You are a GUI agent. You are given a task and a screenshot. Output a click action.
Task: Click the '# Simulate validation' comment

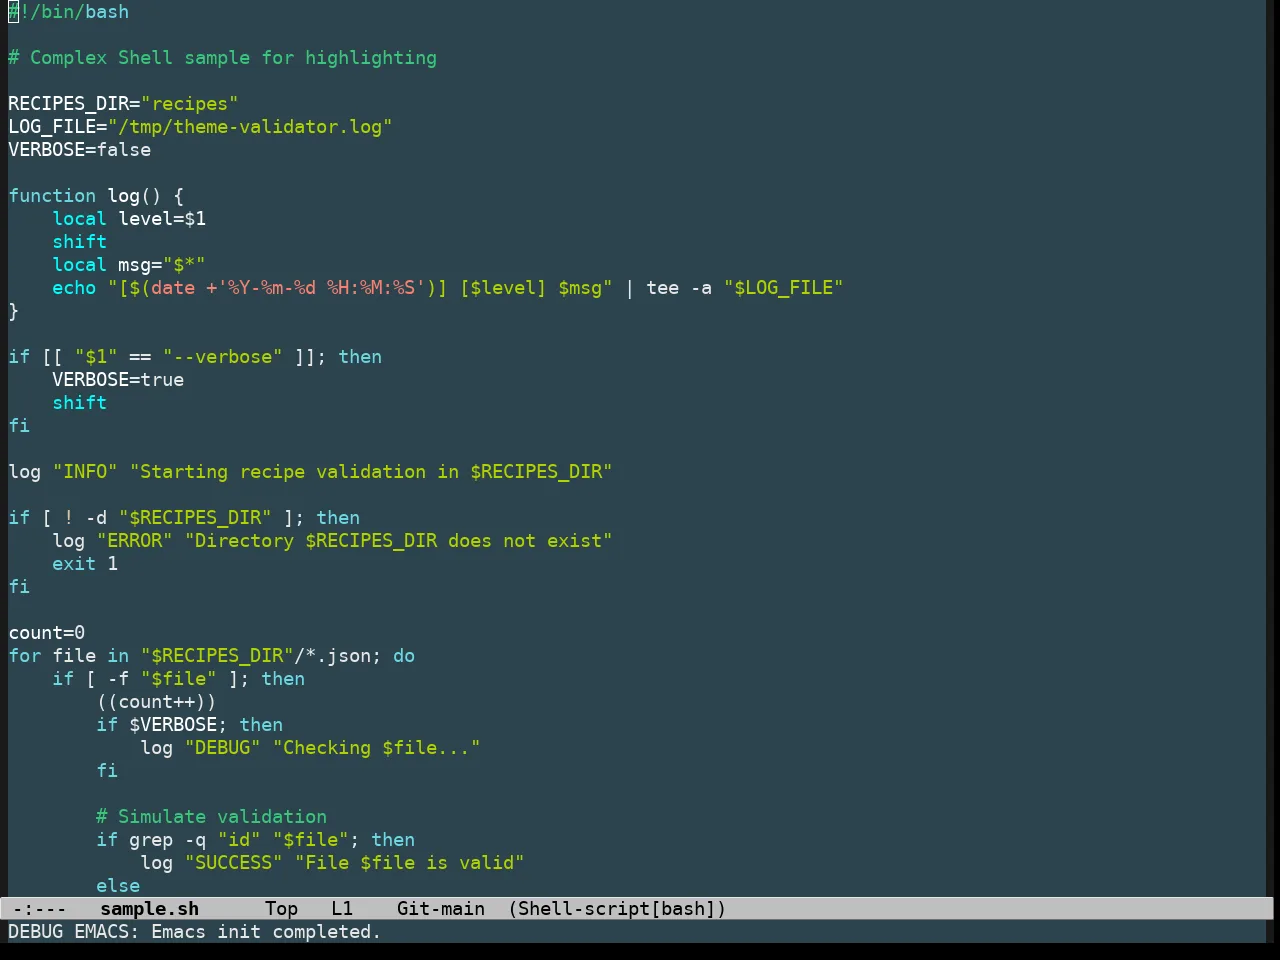pos(212,817)
